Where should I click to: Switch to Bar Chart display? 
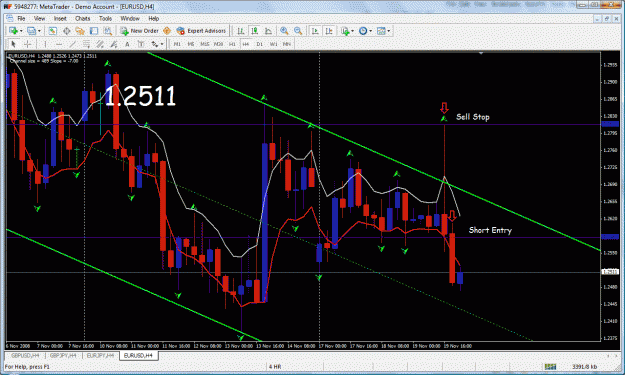pyautogui.click(x=241, y=31)
